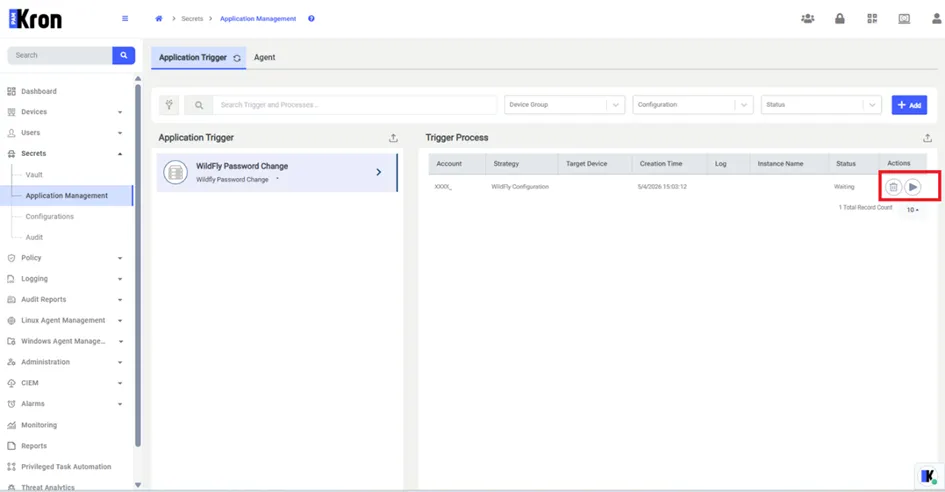The image size is (945, 492).
Task: Open the Device Group dropdown
Action: [564, 105]
